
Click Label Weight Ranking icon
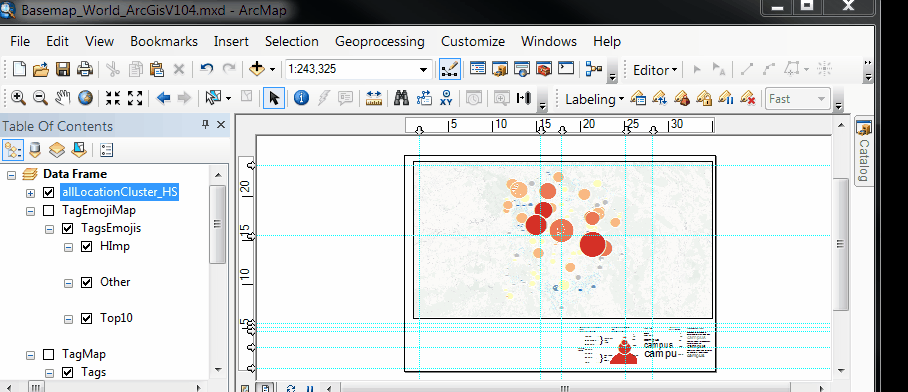click(x=682, y=98)
